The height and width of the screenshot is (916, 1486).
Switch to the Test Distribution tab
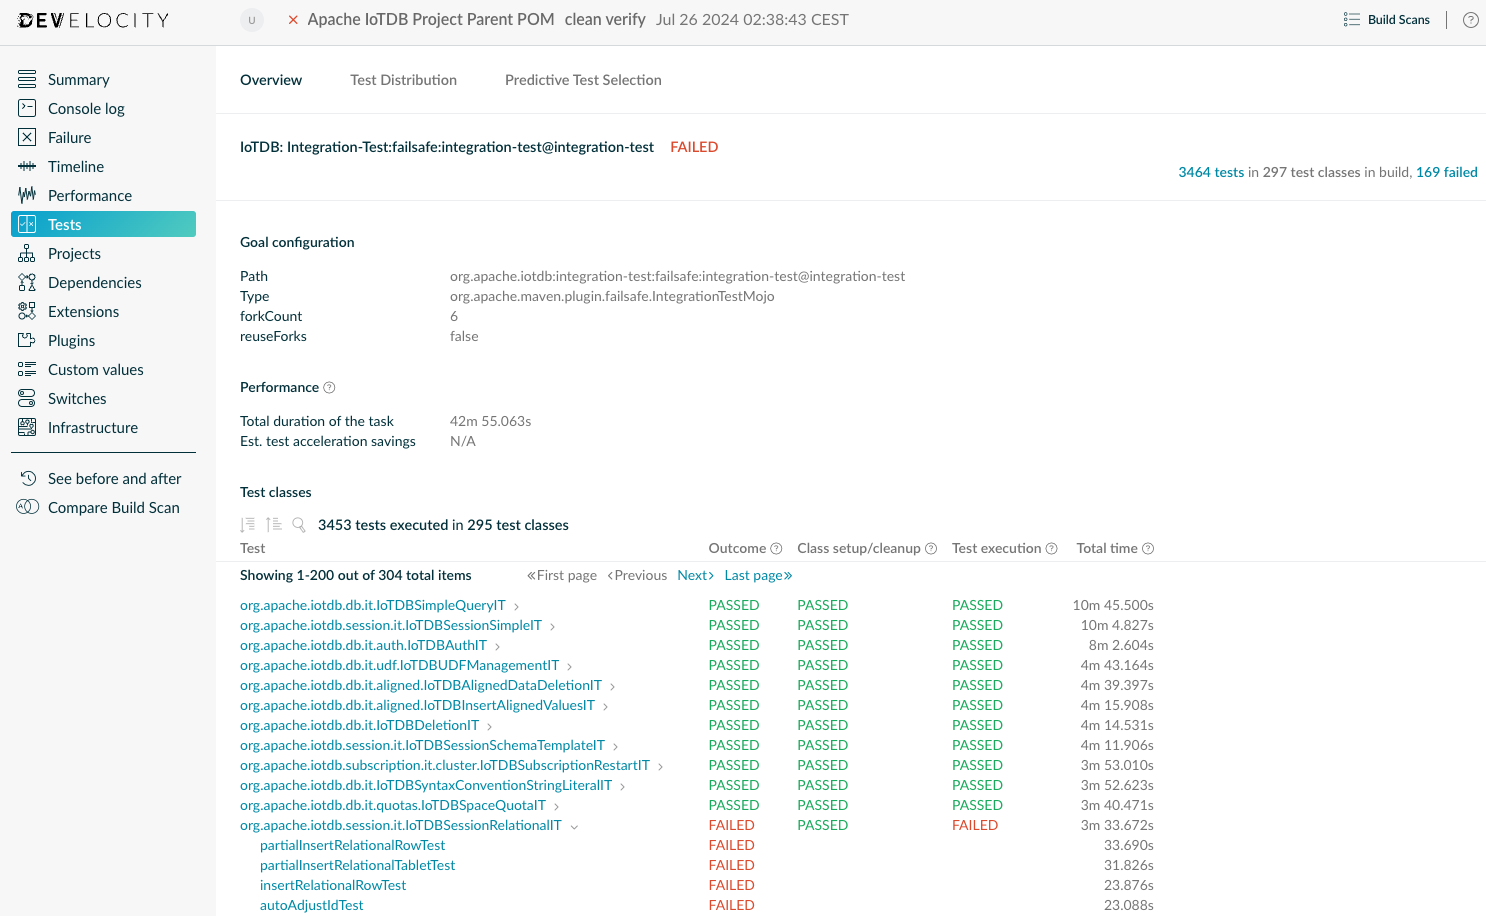pos(403,80)
